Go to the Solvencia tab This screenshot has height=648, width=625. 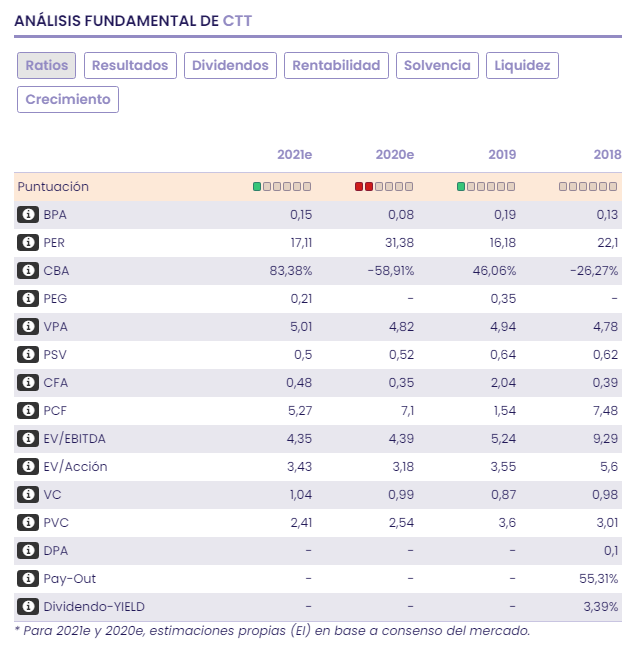(x=437, y=66)
